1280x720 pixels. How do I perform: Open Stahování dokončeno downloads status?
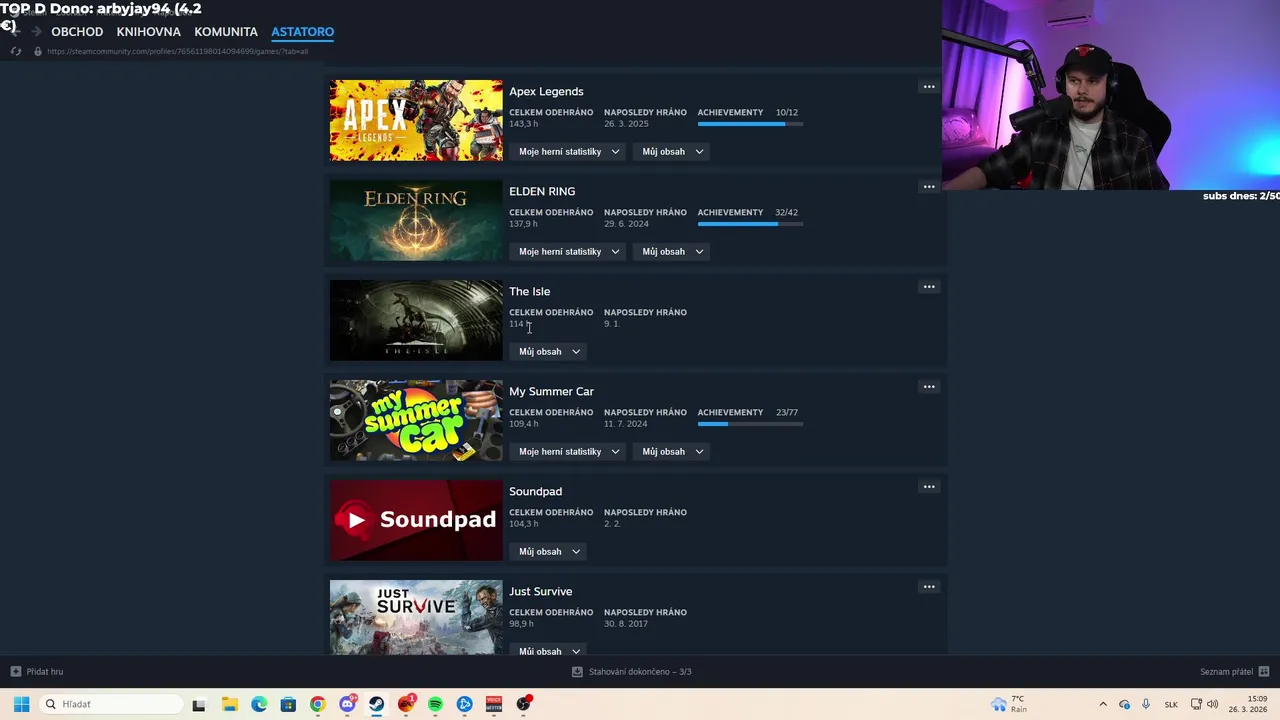click(x=640, y=672)
